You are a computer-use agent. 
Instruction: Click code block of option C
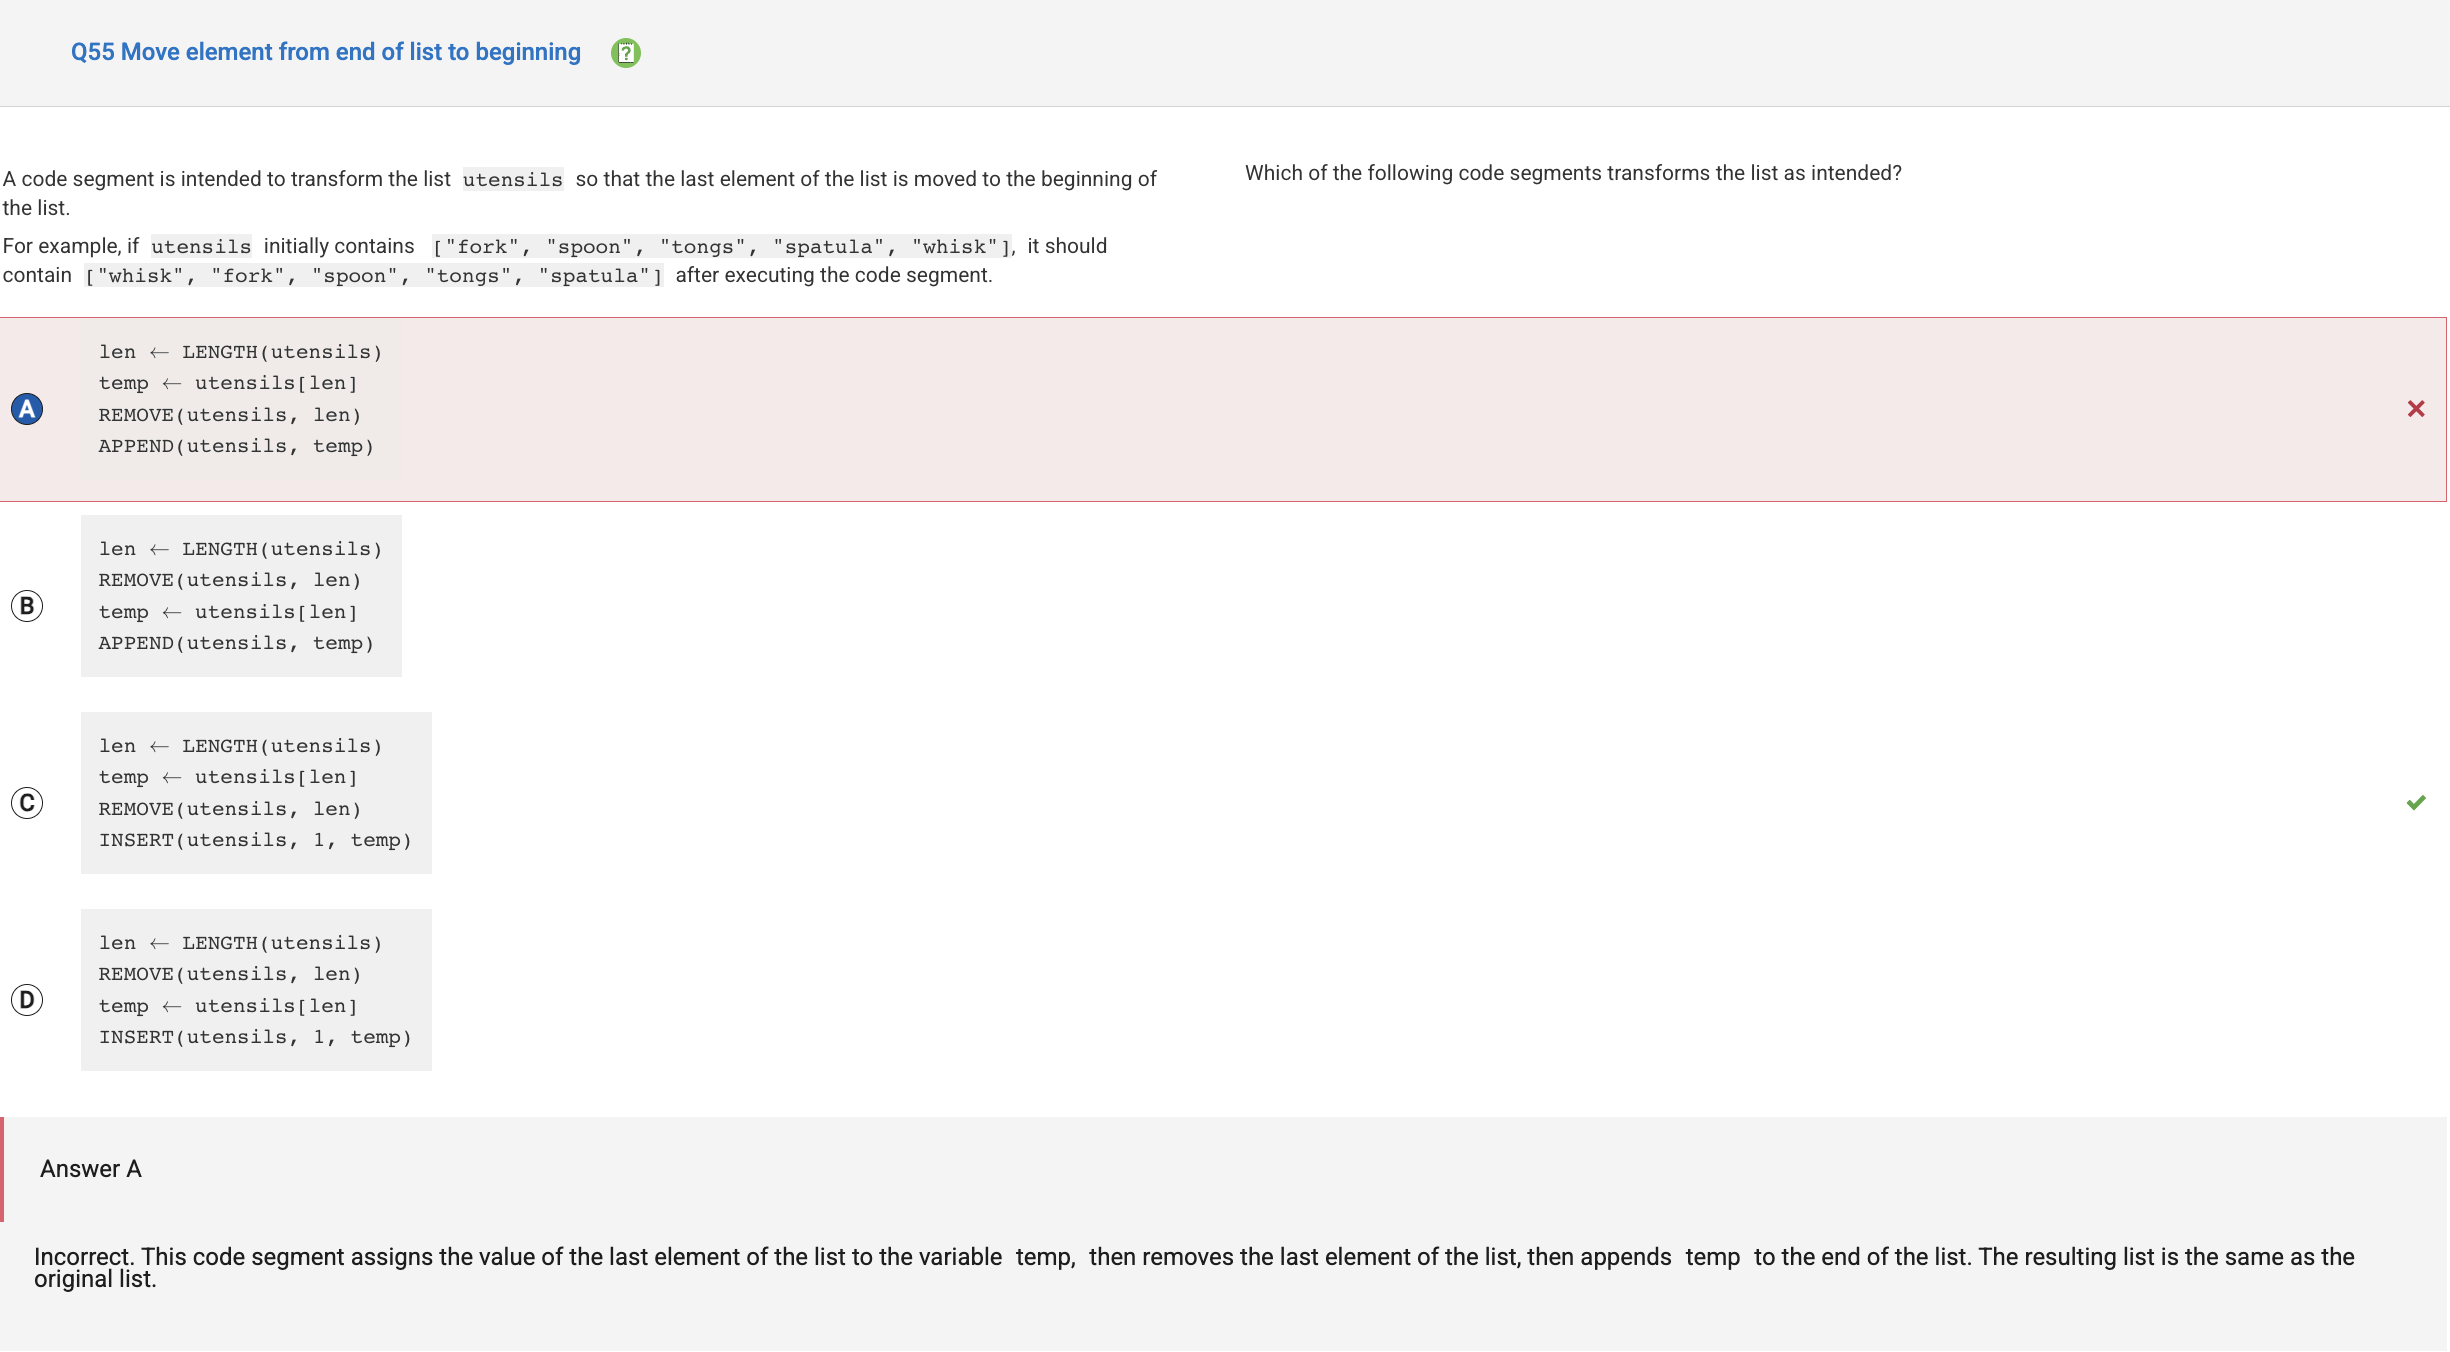click(x=256, y=793)
